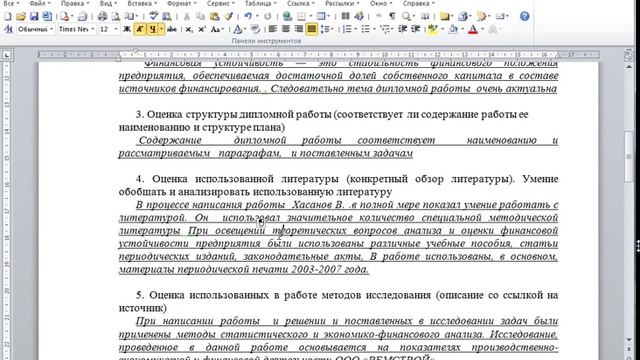Toggle bold Ж formatting

tap(127, 29)
